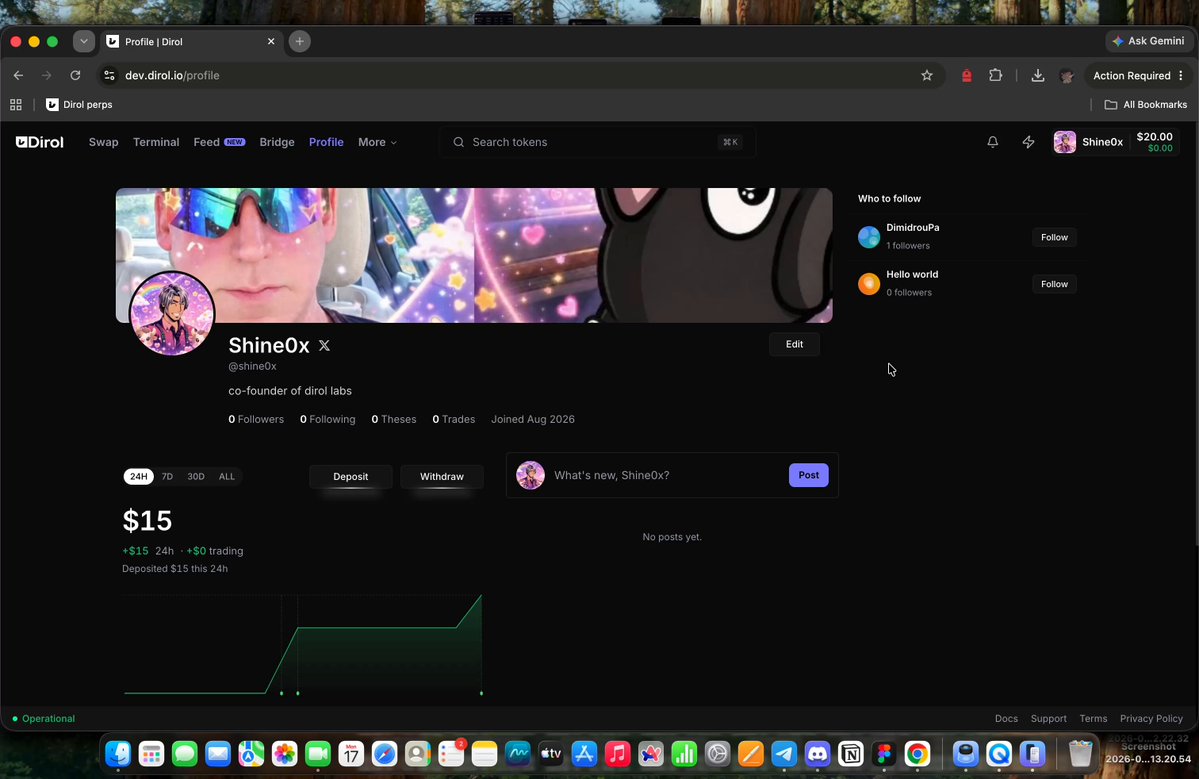The image size is (1199, 779).
Task: Open Discord from the dock
Action: (817, 754)
